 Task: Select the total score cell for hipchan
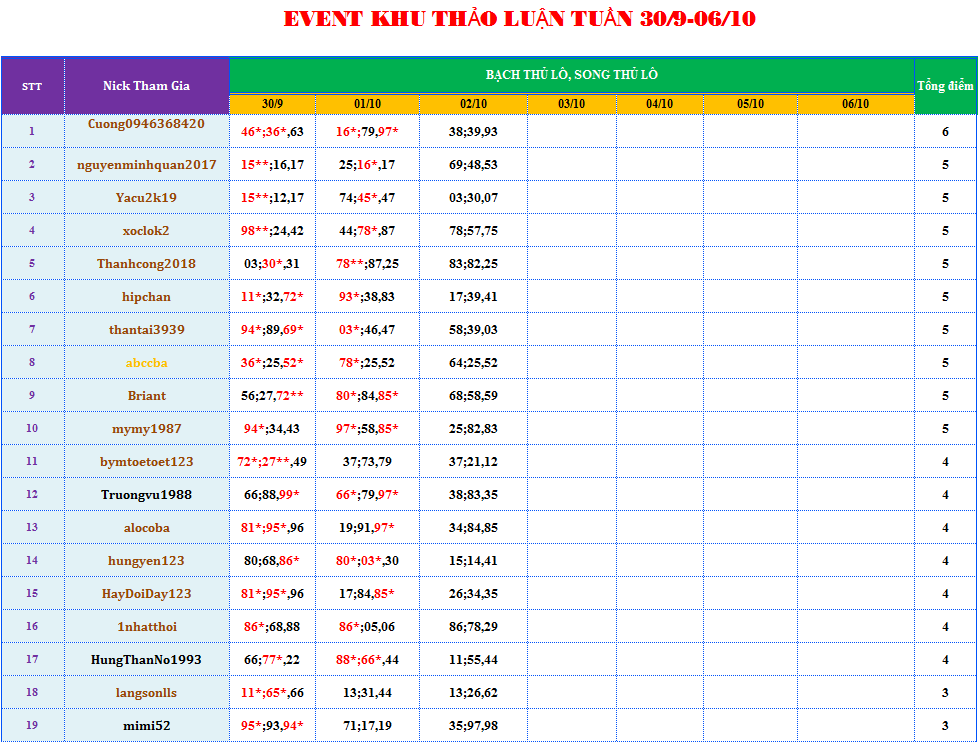coord(945,296)
